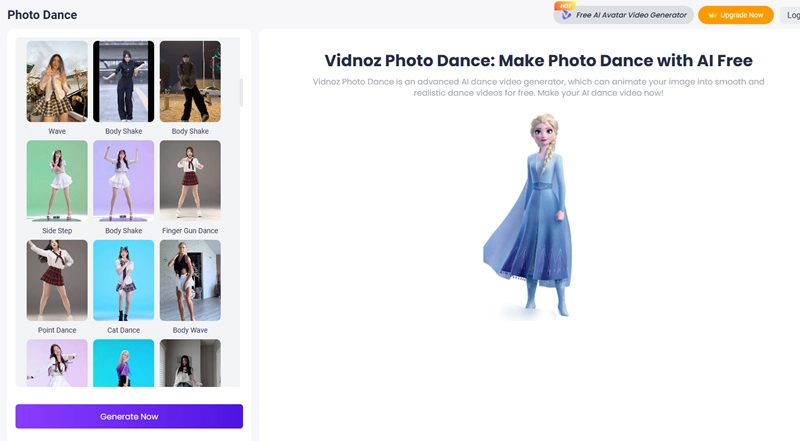Click the HOT badge on avatar generator
The width and height of the screenshot is (800, 441).
point(565,6)
